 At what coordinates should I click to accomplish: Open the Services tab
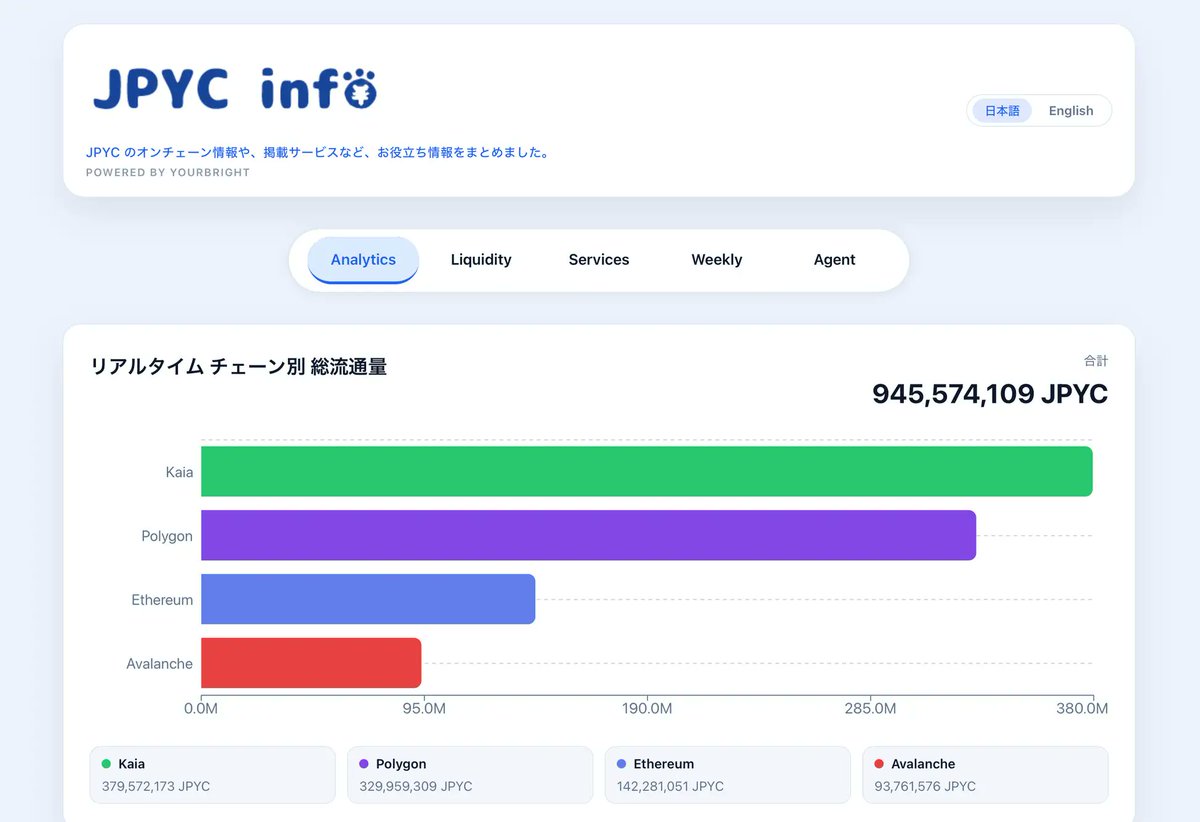tap(599, 260)
